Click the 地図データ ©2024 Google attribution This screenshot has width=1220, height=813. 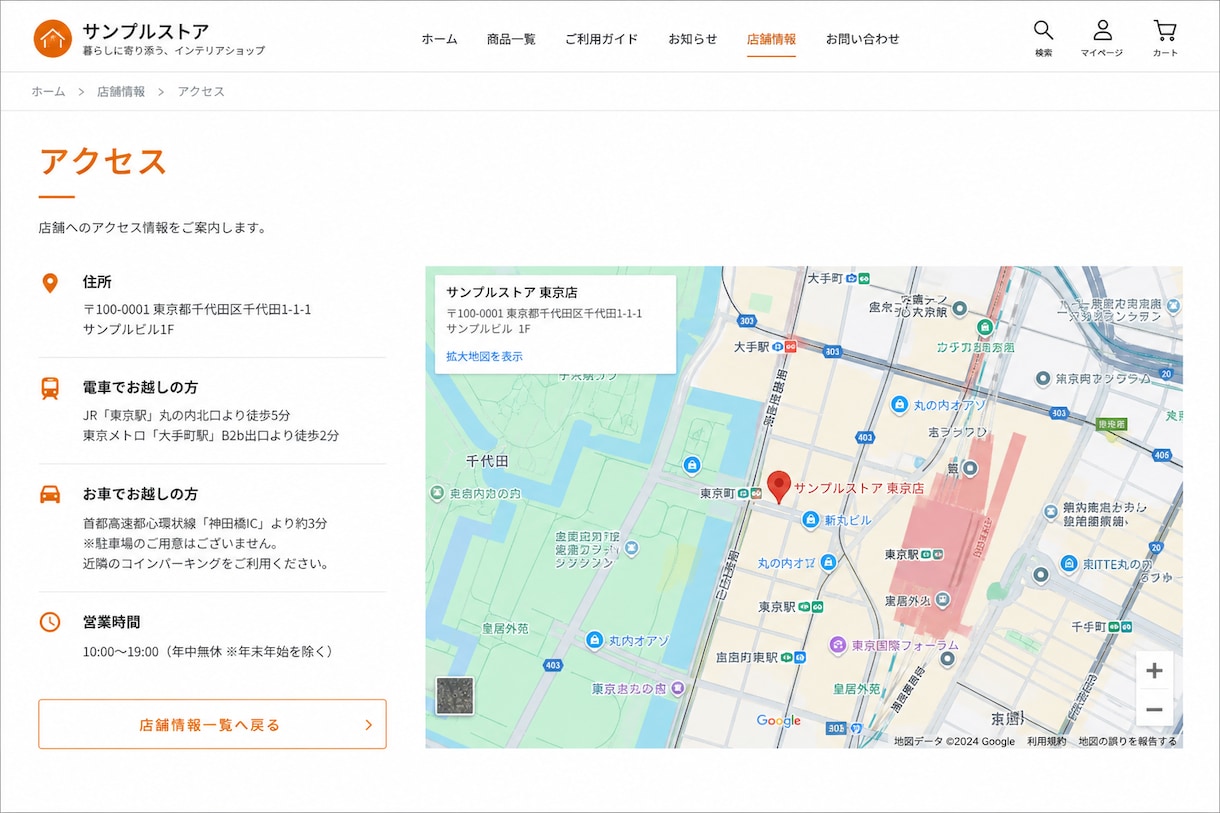tap(954, 741)
